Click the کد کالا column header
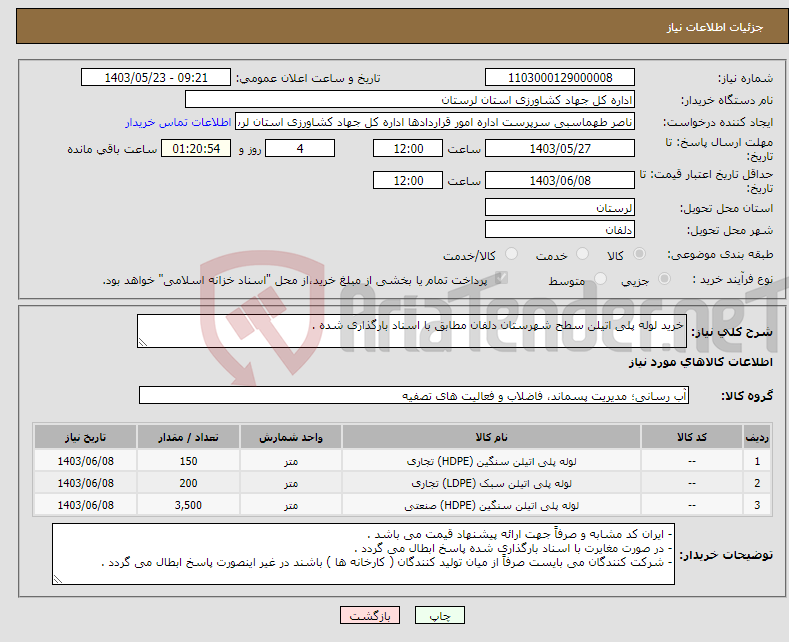 (692, 437)
